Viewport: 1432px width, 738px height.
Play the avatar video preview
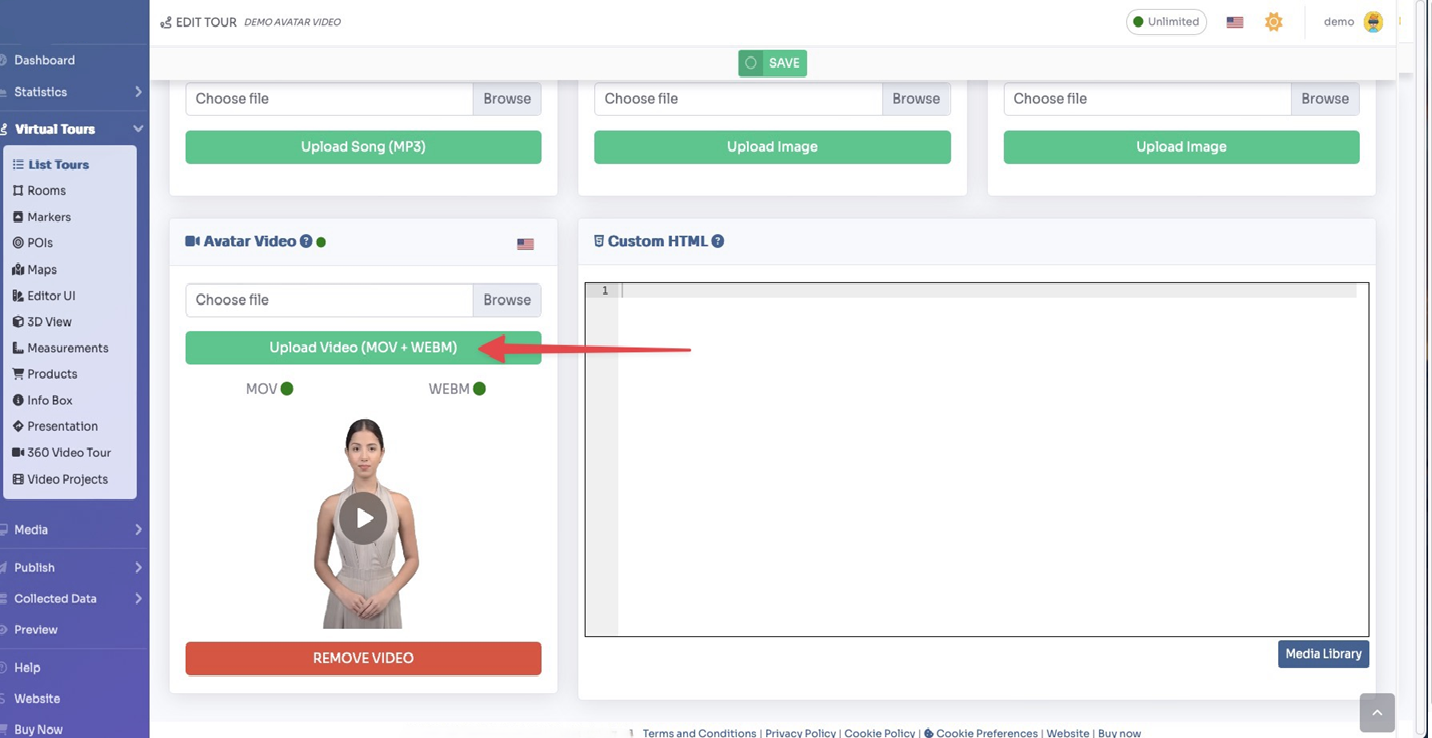click(363, 518)
